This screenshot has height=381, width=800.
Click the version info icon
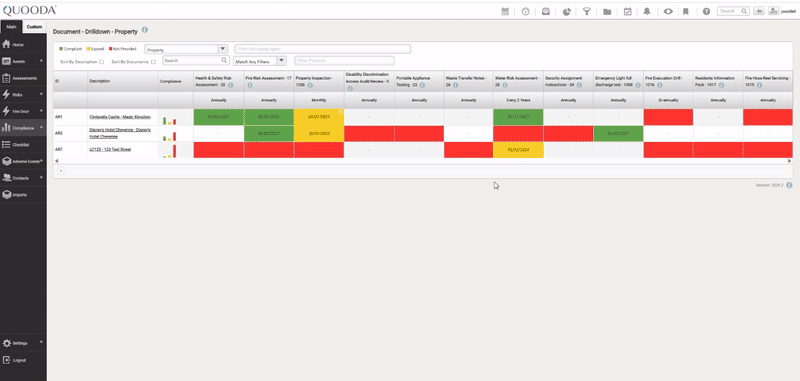coord(789,185)
